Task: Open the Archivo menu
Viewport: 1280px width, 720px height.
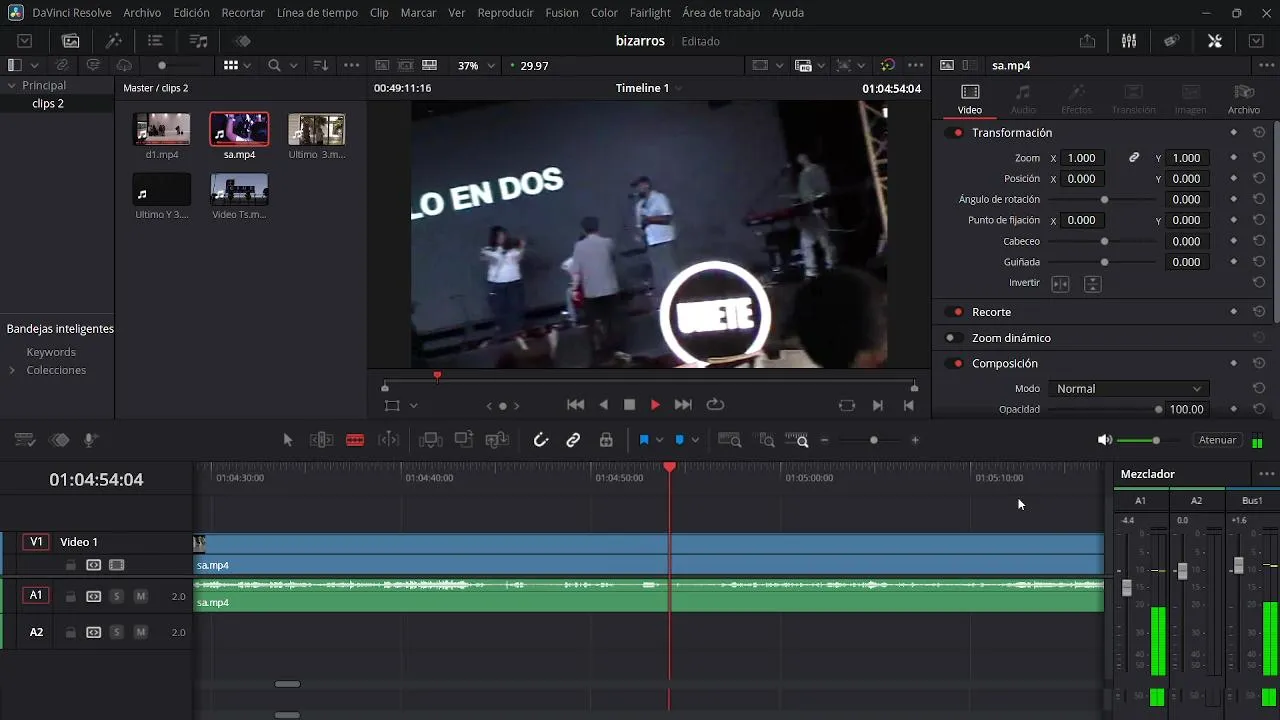Action: click(142, 13)
